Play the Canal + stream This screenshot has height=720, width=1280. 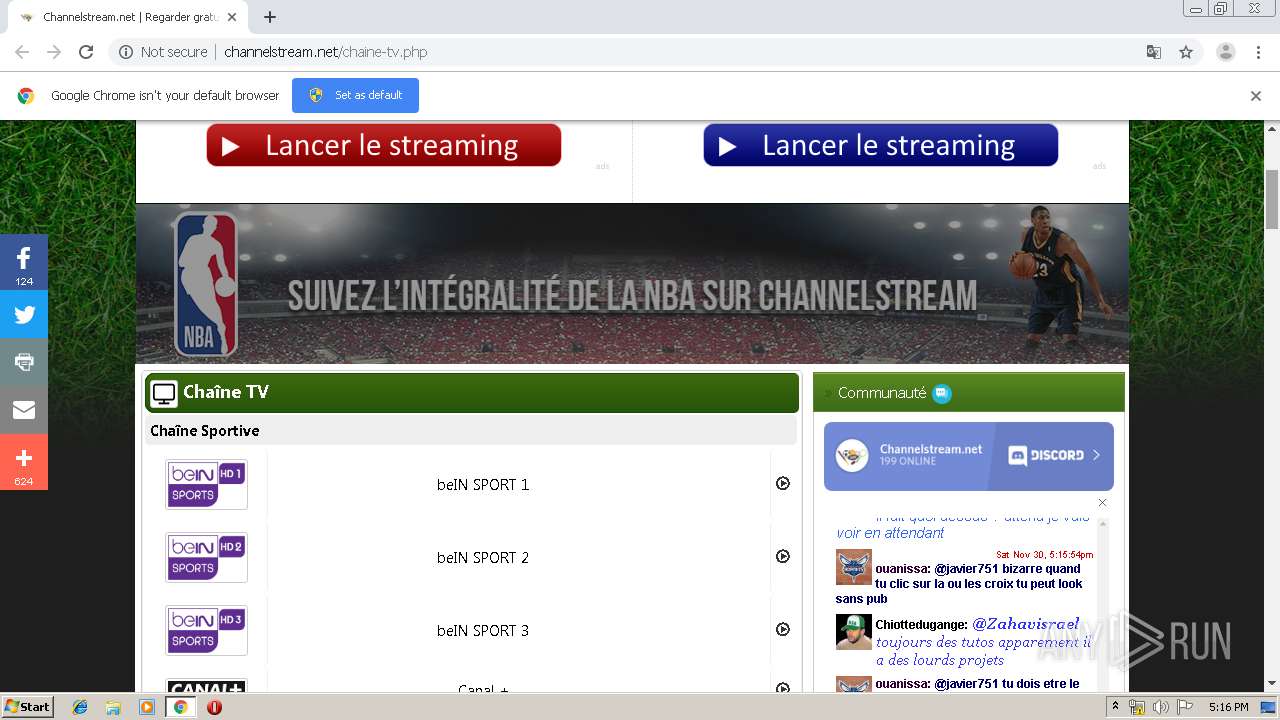point(783,688)
